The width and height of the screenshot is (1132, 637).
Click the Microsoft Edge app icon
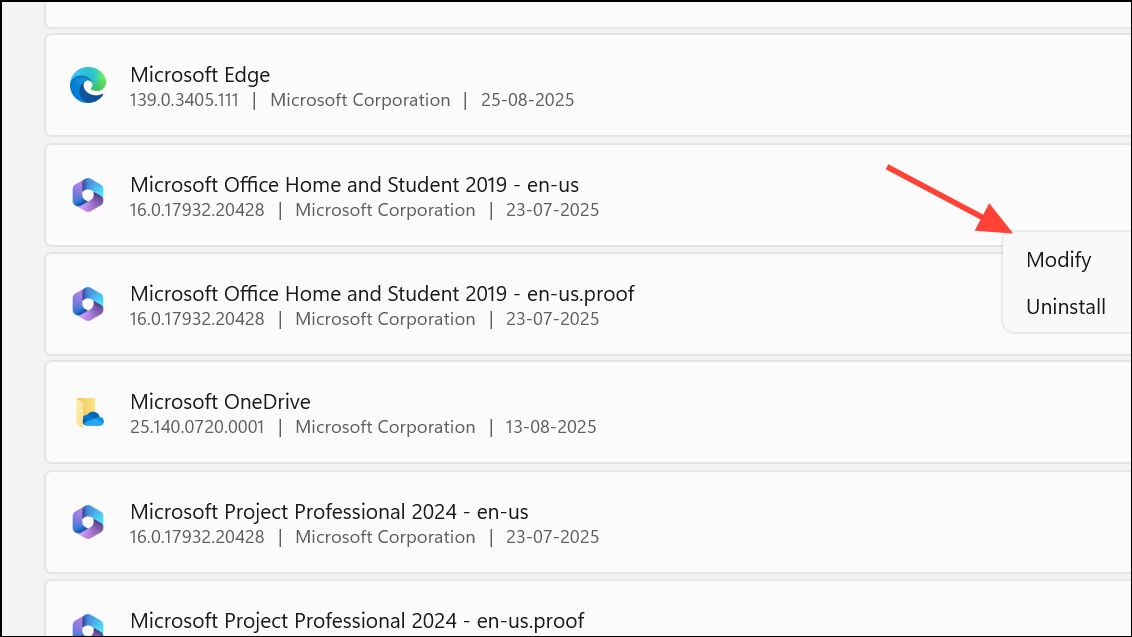coord(88,85)
